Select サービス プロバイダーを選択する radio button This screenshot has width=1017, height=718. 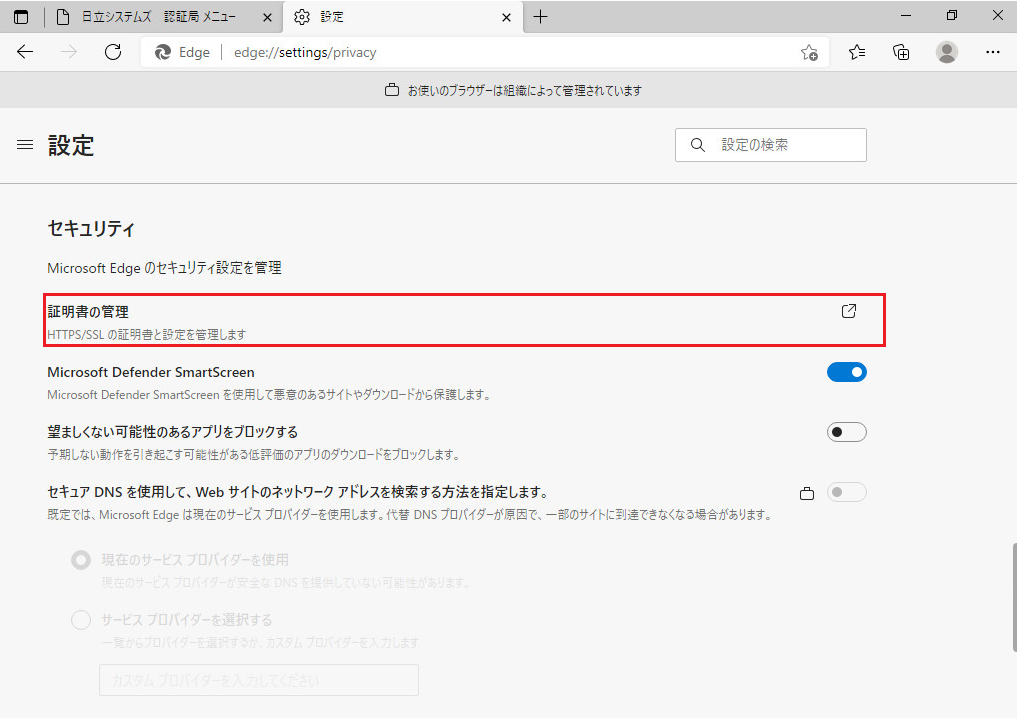coord(80,620)
